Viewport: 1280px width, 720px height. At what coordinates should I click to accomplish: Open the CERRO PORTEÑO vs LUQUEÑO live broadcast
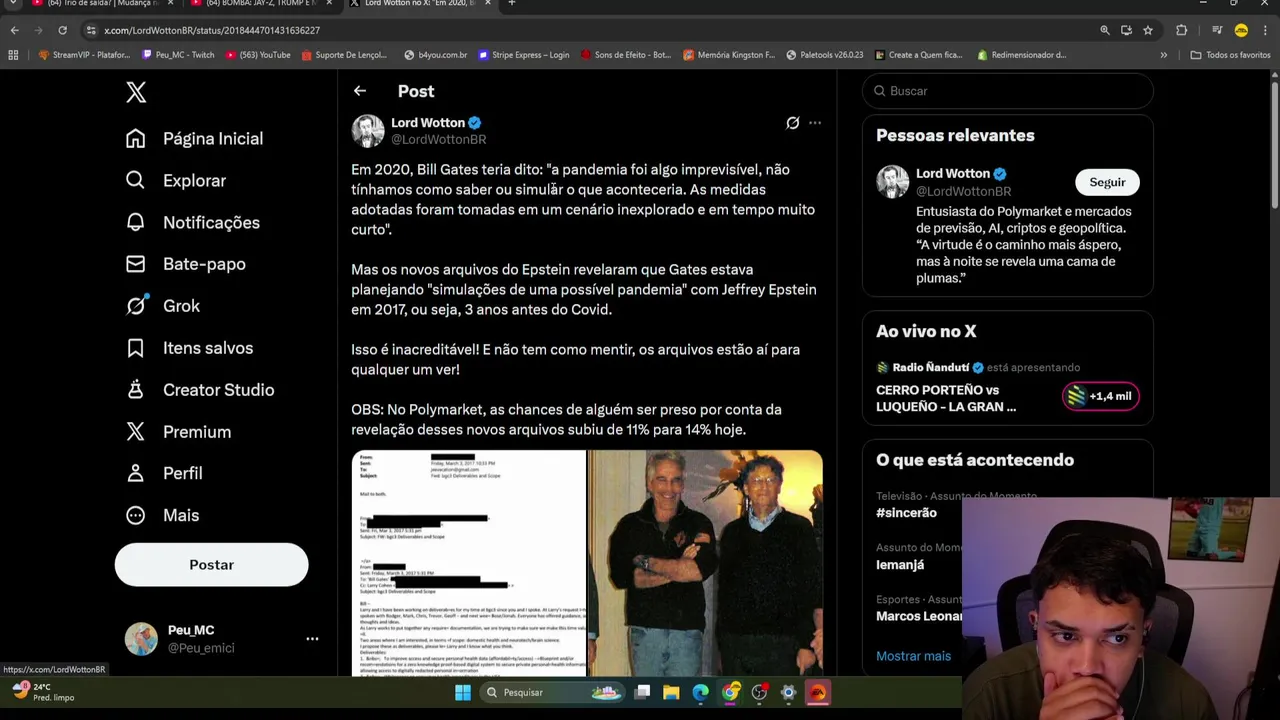pyautogui.click(x=946, y=398)
